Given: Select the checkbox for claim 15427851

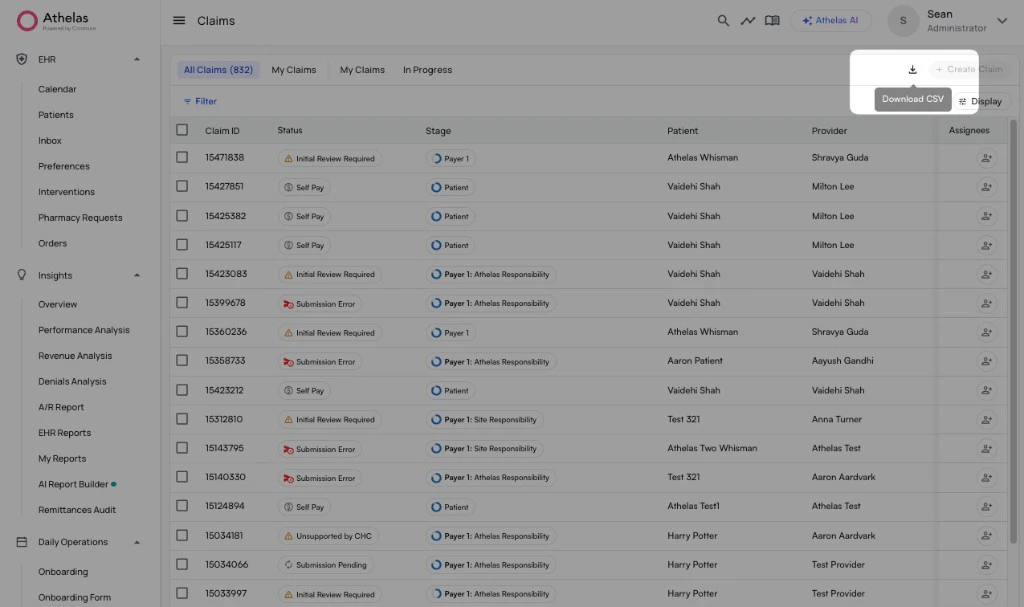Looking at the screenshot, I should click(182, 186).
